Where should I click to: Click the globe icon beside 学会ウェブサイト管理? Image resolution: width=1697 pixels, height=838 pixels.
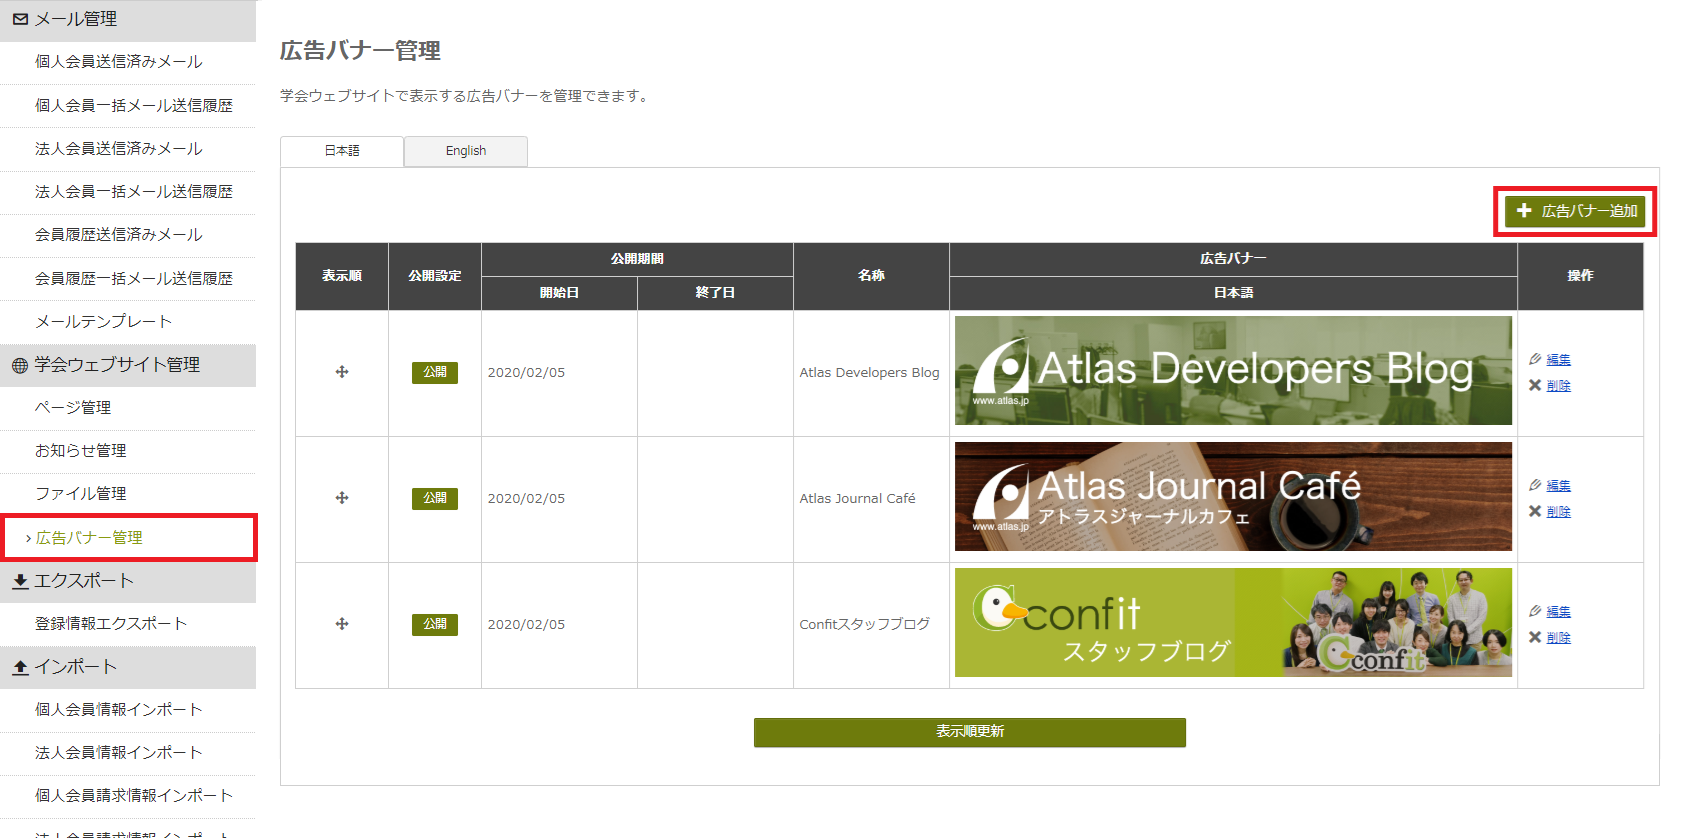(x=20, y=365)
